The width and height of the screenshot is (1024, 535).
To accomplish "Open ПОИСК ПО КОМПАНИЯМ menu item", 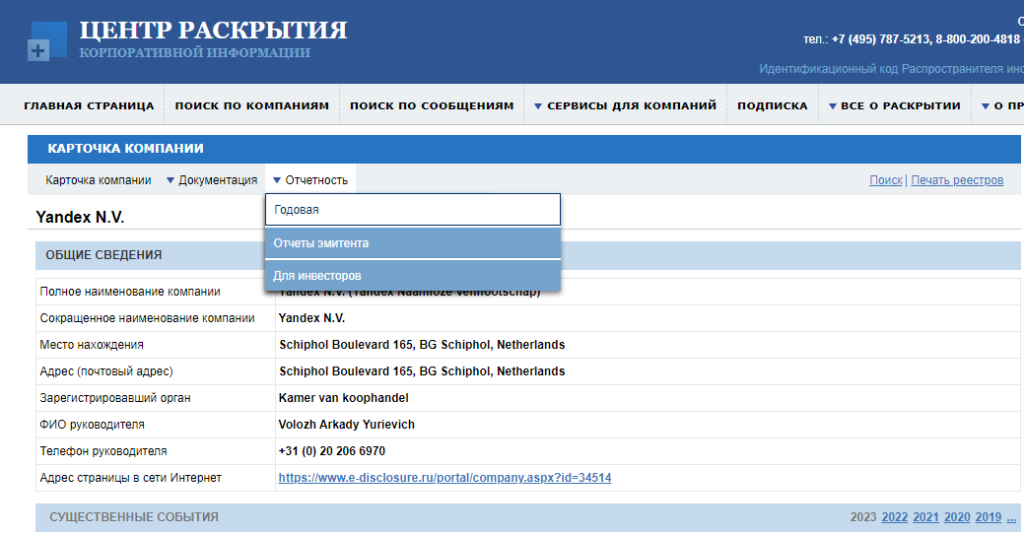I will 252,105.
